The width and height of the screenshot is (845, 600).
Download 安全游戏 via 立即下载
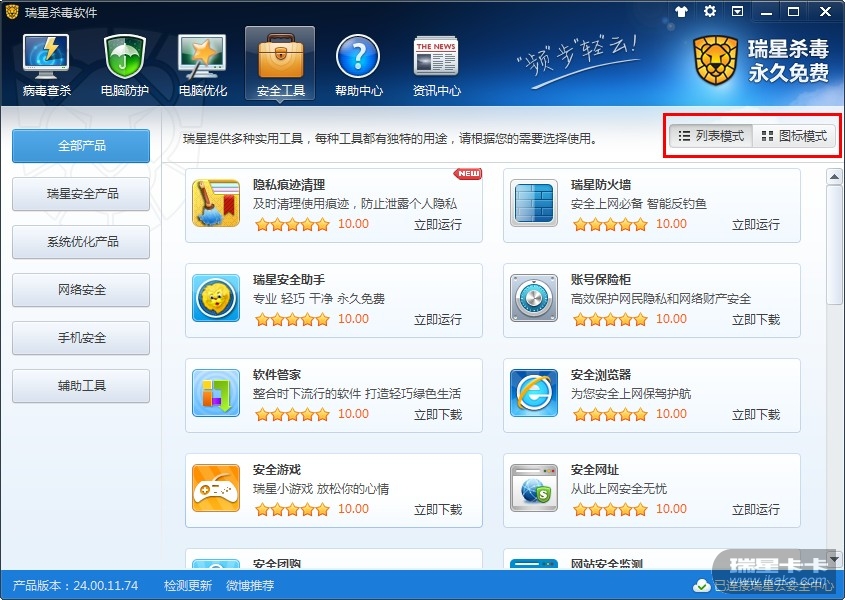tap(438, 509)
